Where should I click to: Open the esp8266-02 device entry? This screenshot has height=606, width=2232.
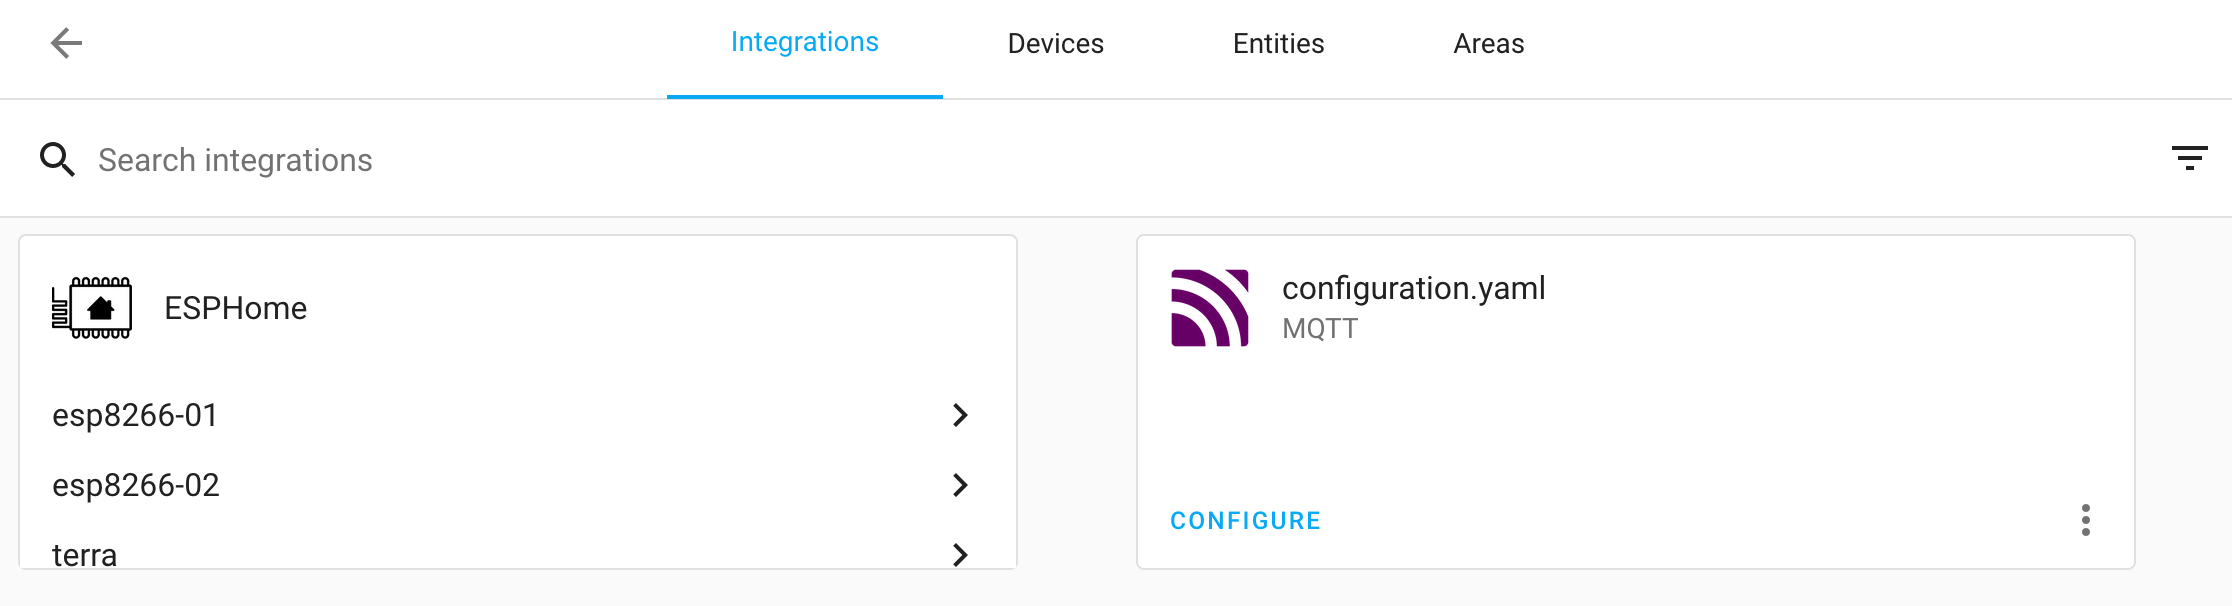[136, 485]
